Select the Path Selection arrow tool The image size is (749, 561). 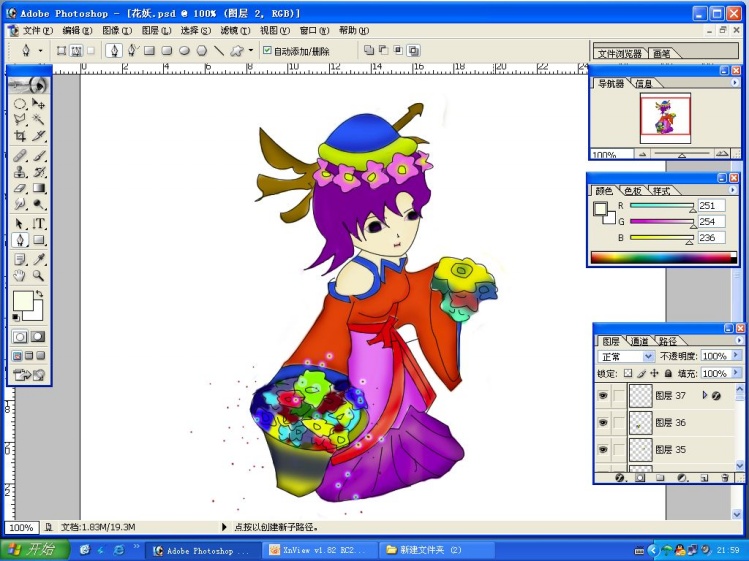coord(20,224)
